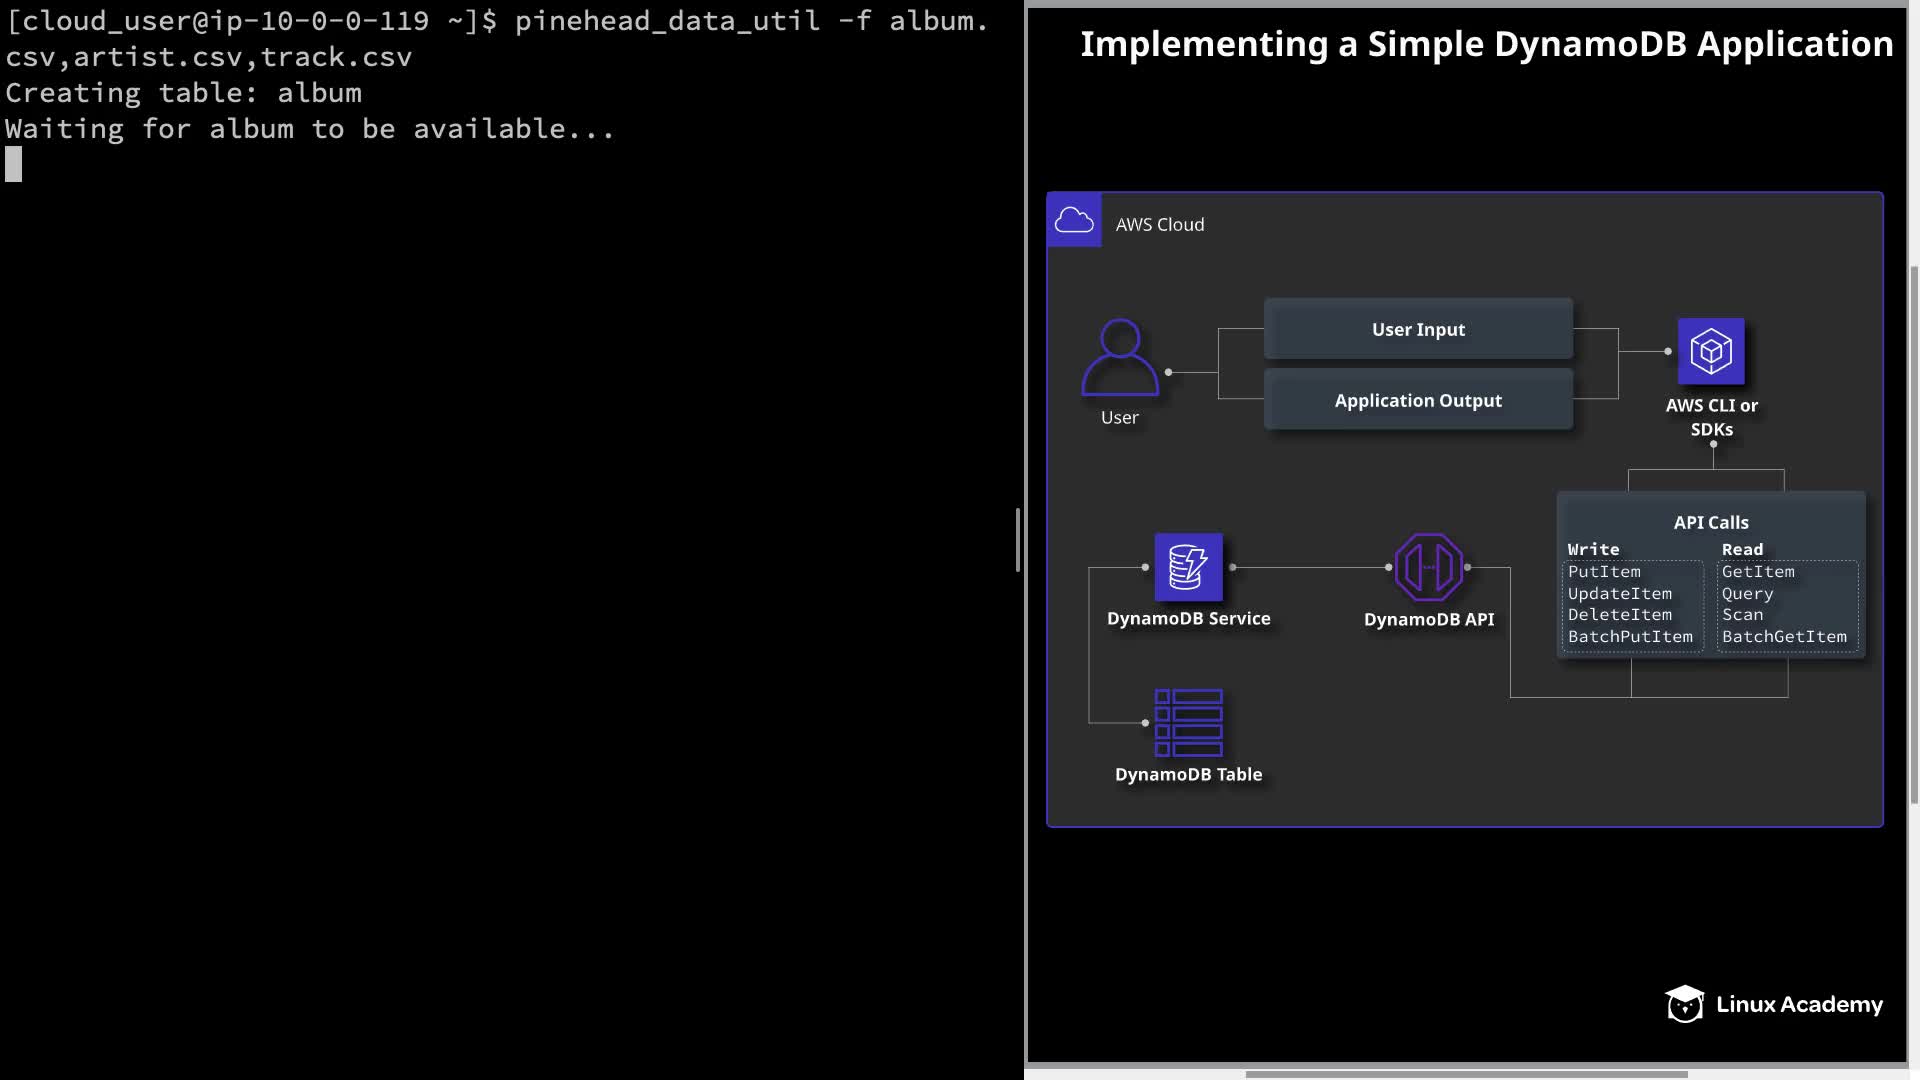Select BatchGetItem API call
The width and height of the screenshot is (1920, 1080).
1784,637
